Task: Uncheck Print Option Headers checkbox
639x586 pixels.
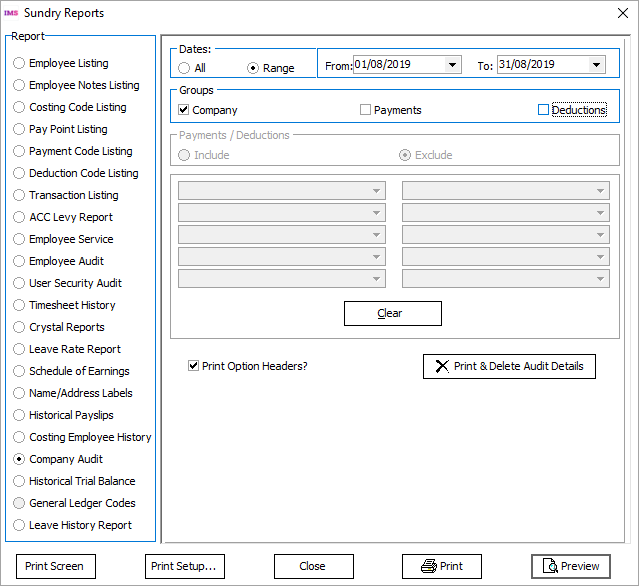Action: (x=194, y=366)
